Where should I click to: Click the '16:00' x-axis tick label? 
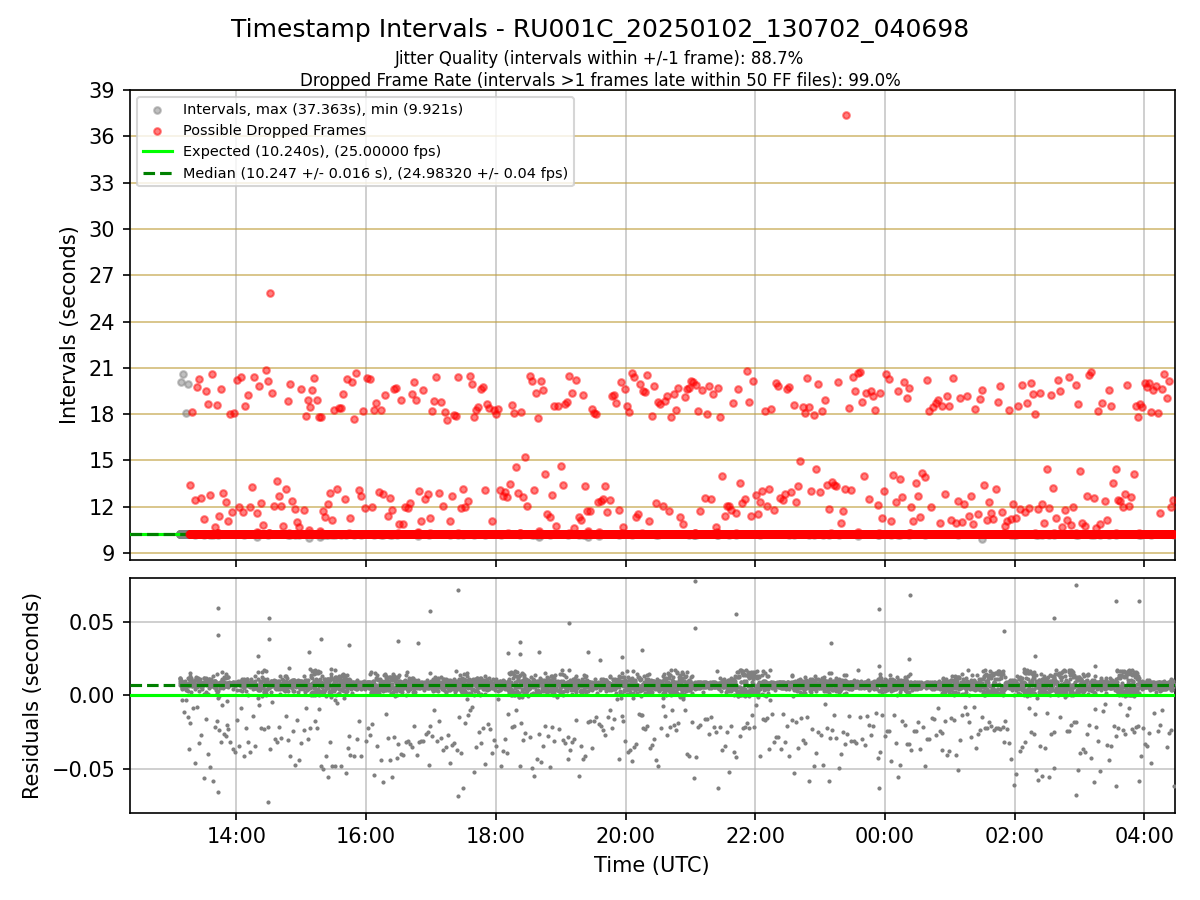click(366, 834)
